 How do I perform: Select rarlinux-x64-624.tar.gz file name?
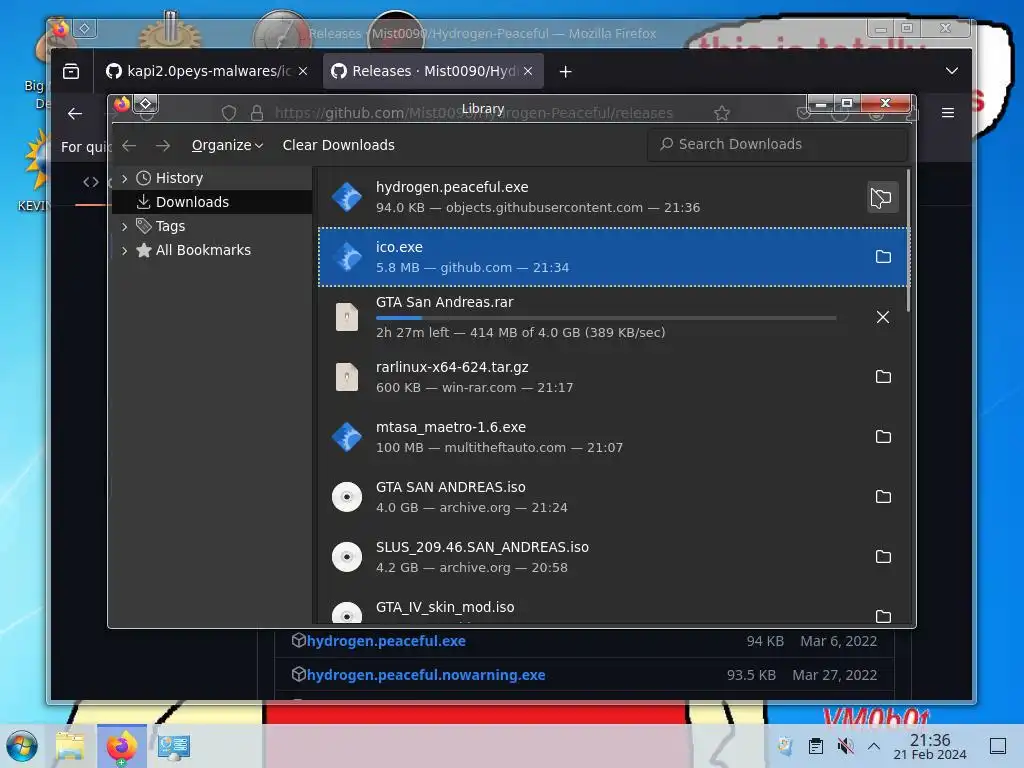[452, 367]
